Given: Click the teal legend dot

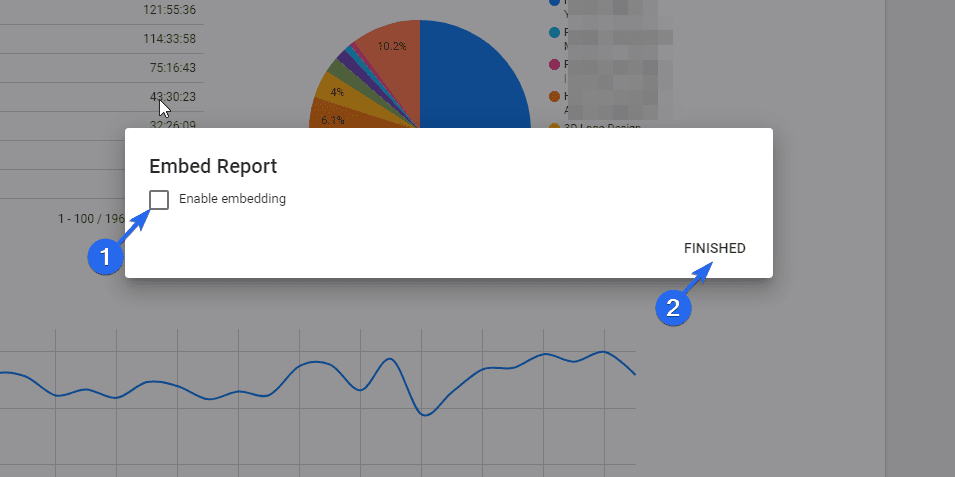Looking at the screenshot, I should [x=554, y=32].
